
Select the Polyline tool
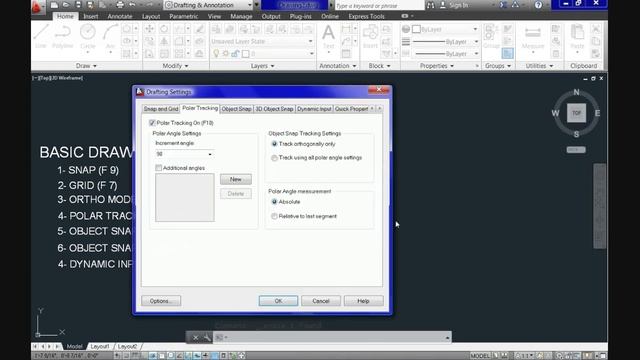(x=62, y=36)
